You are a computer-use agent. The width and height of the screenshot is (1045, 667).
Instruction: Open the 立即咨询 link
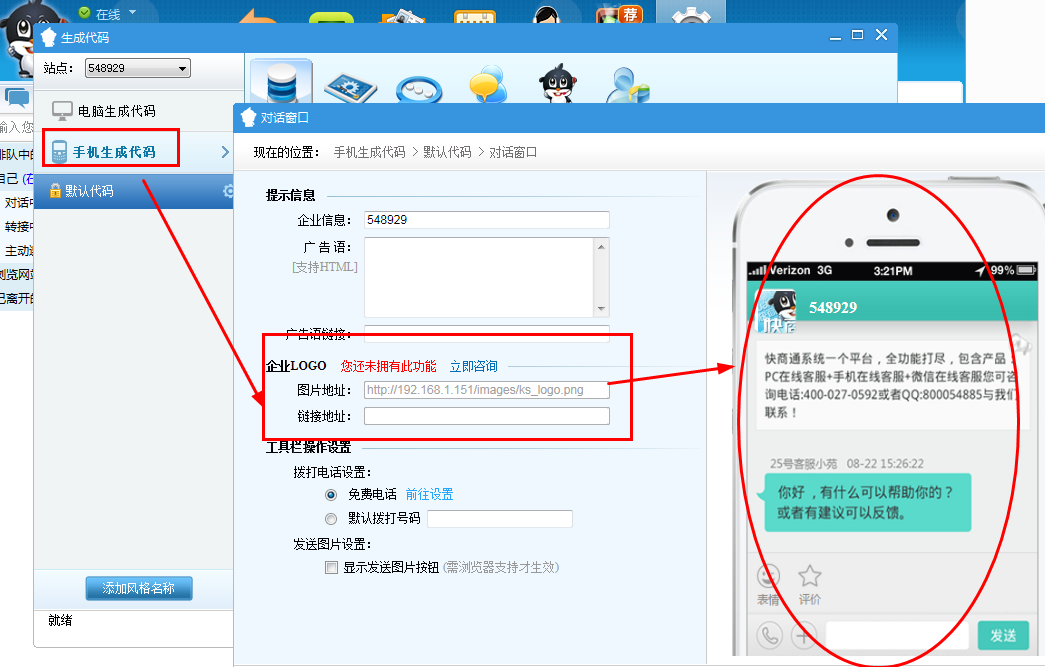coord(473,366)
